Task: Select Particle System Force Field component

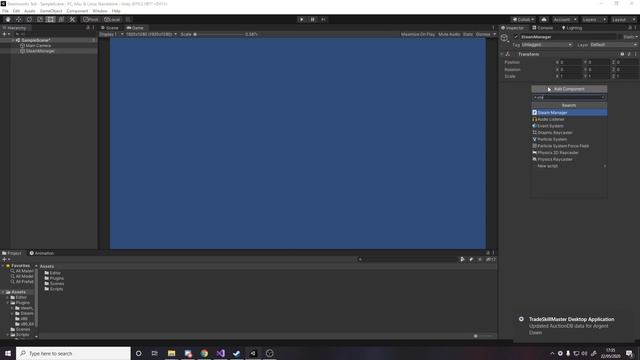Action: click(569, 146)
